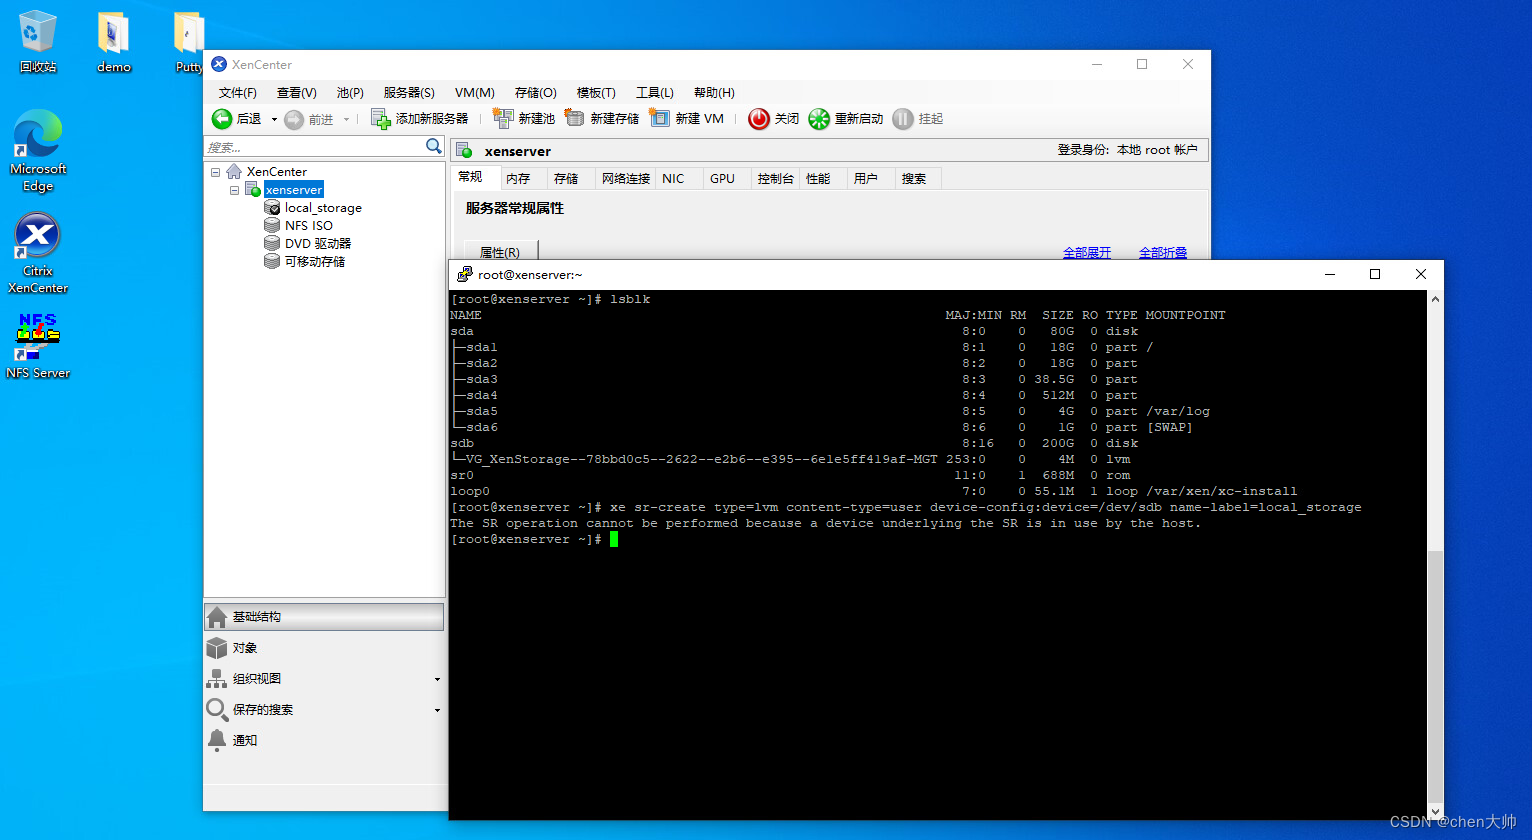This screenshot has width=1532, height=840.
Task: Click the green Back arrow icon in XenCenter
Action: pyautogui.click(x=222, y=119)
